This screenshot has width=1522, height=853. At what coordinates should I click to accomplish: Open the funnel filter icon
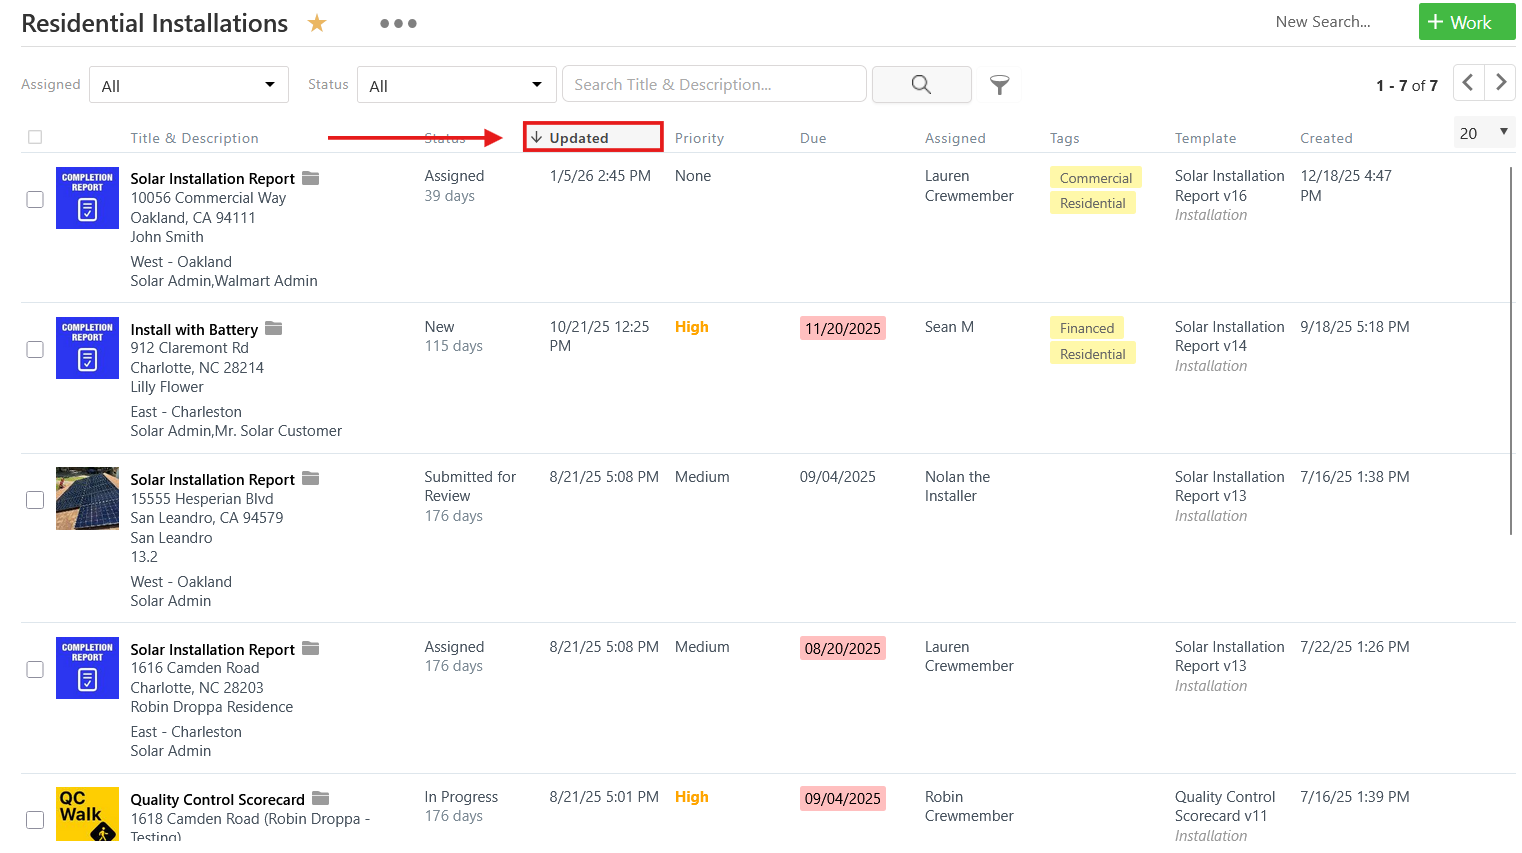(999, 85)
